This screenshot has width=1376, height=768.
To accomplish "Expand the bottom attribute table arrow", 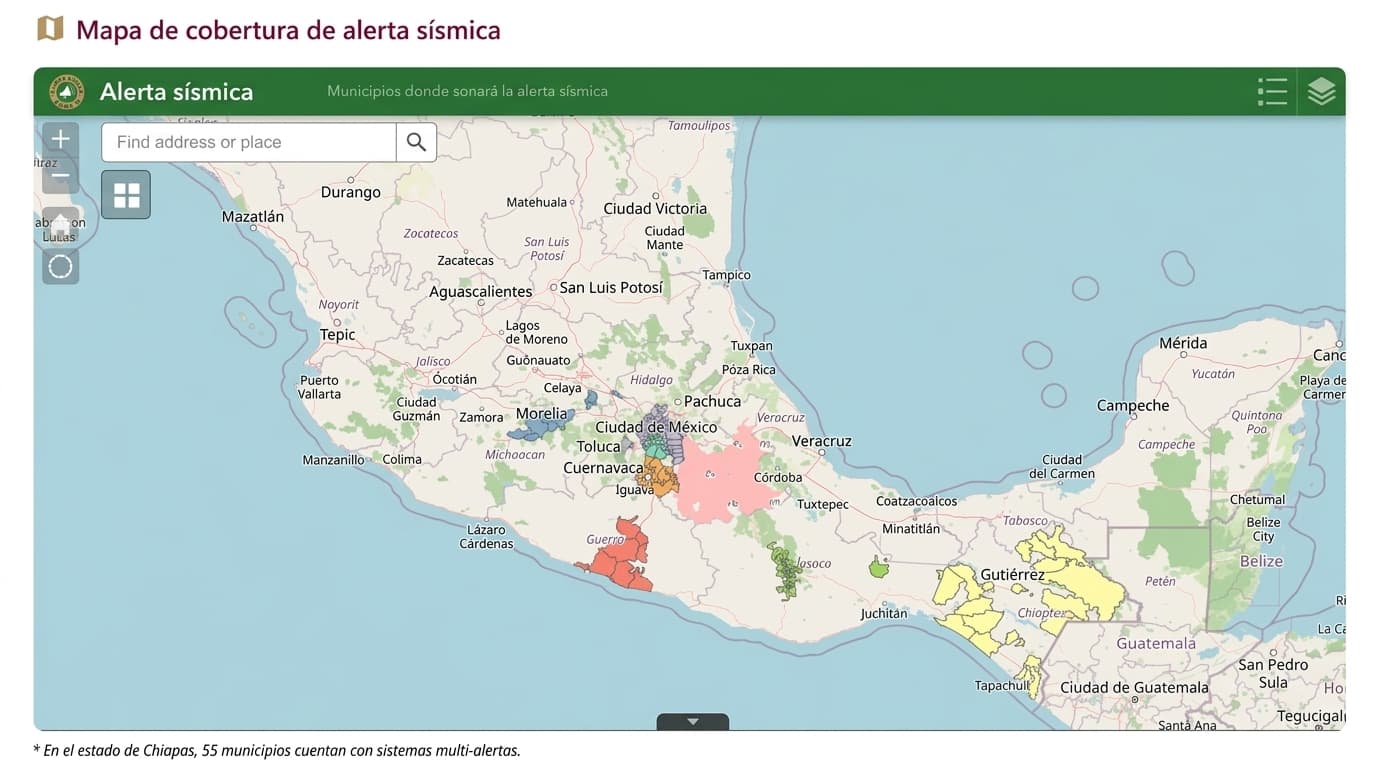I will point(692,721).
